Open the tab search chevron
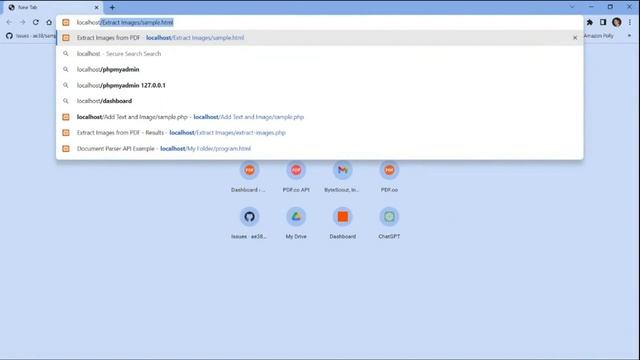The image size is (640, 360). point(572,7)
